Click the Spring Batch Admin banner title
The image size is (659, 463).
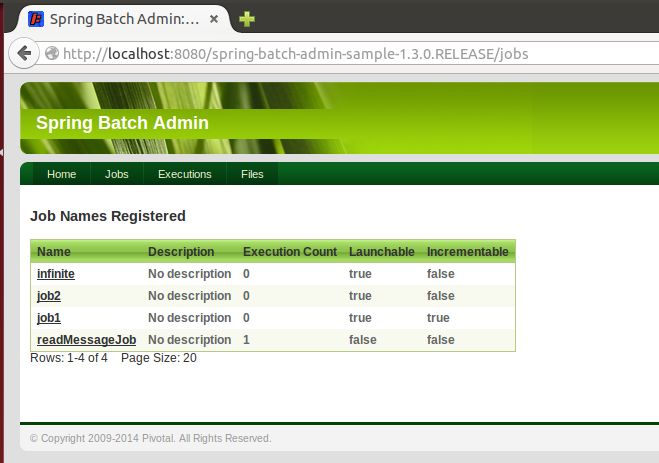[x=122, y=123]
